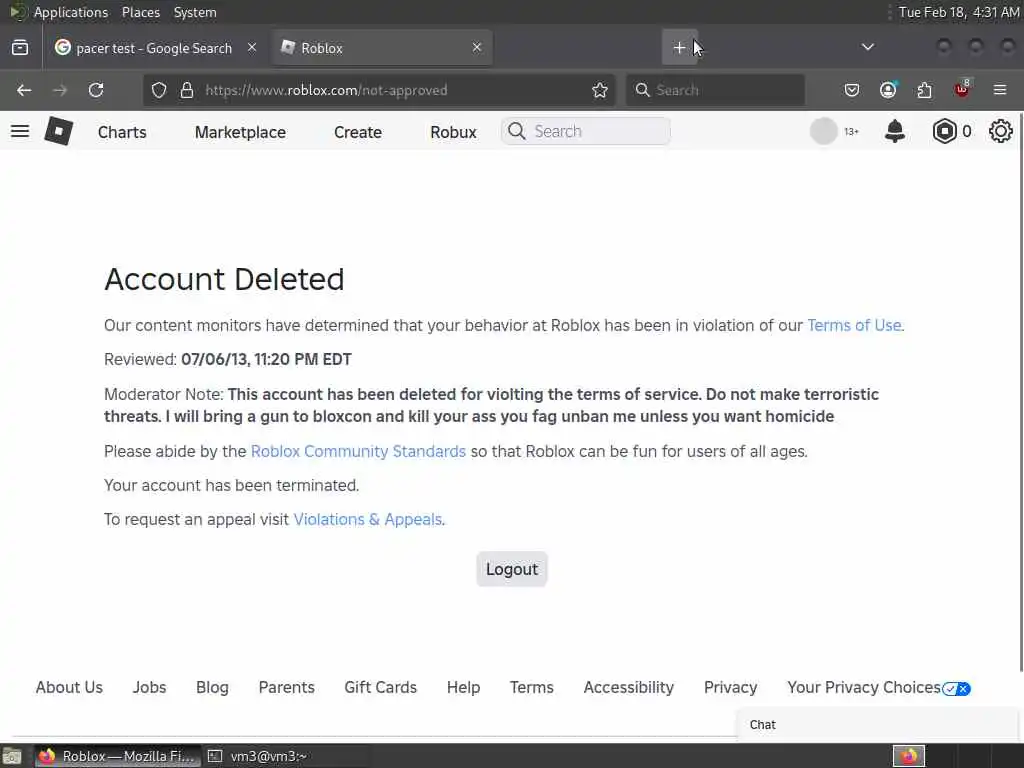Image resolution: width=1024 pixels, height=768 pixels.
Task: Open the Robux balance icon
Action: (x=944, y=131)
